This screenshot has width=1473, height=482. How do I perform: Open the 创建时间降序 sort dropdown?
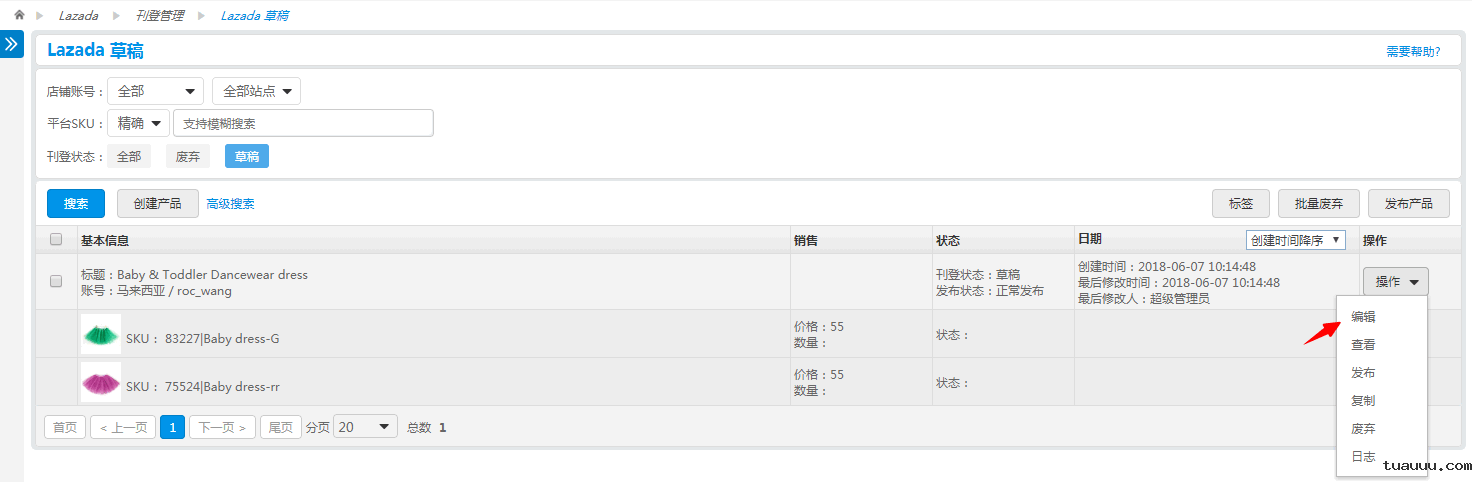(1296, 240)
